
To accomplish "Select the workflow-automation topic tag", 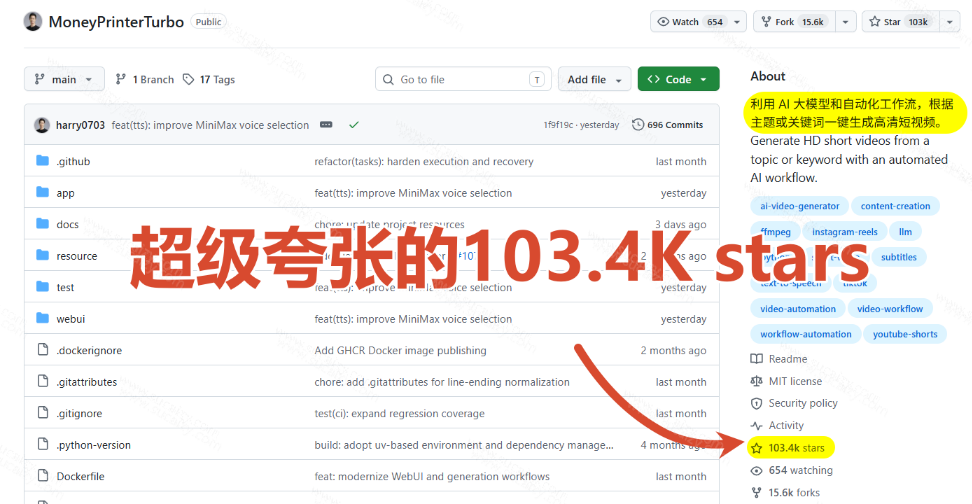I will tap(806, 334).
